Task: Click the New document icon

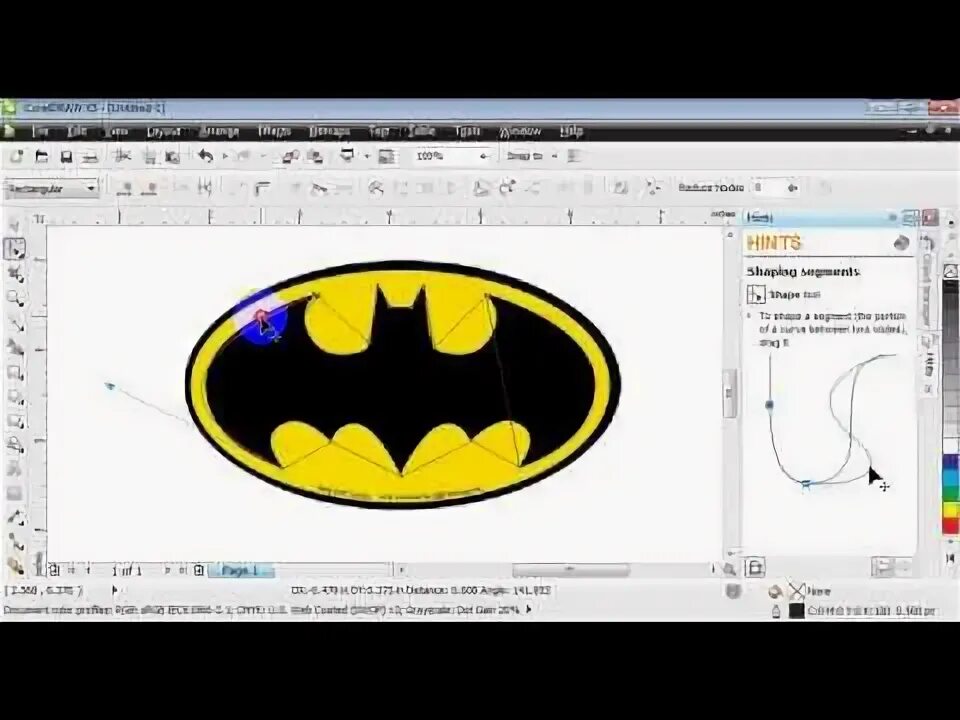Action: point(17,157)
